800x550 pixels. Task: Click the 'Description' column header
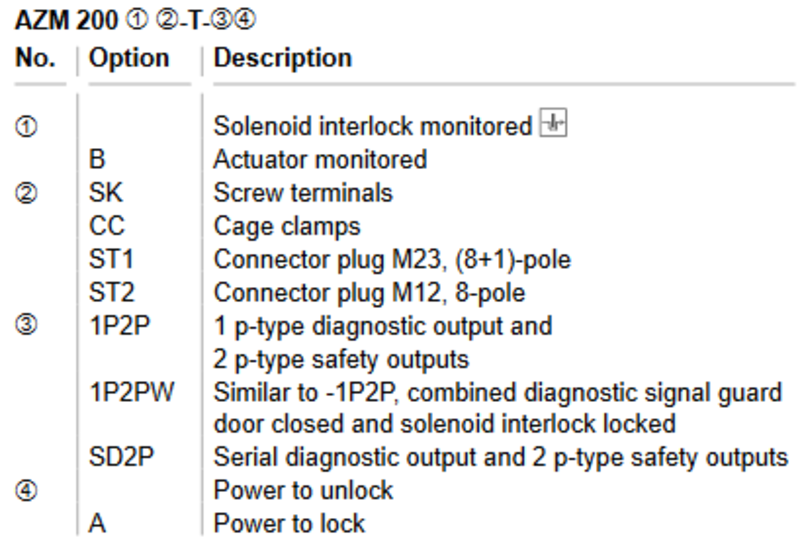click(x=283, y=58)
